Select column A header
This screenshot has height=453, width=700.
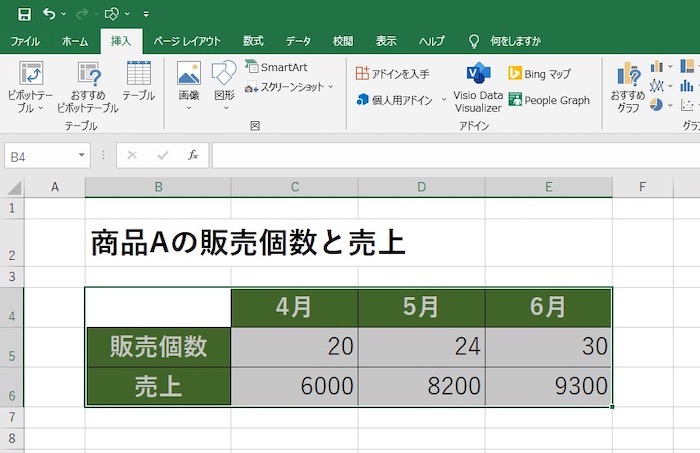point(55,187)
